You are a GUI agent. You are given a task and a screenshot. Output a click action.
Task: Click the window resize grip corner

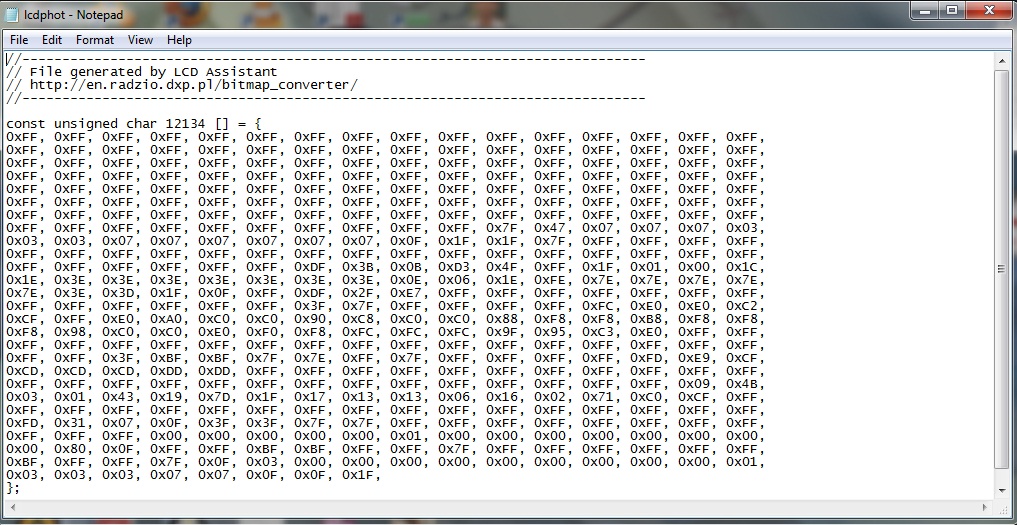tap(1003, 507)
